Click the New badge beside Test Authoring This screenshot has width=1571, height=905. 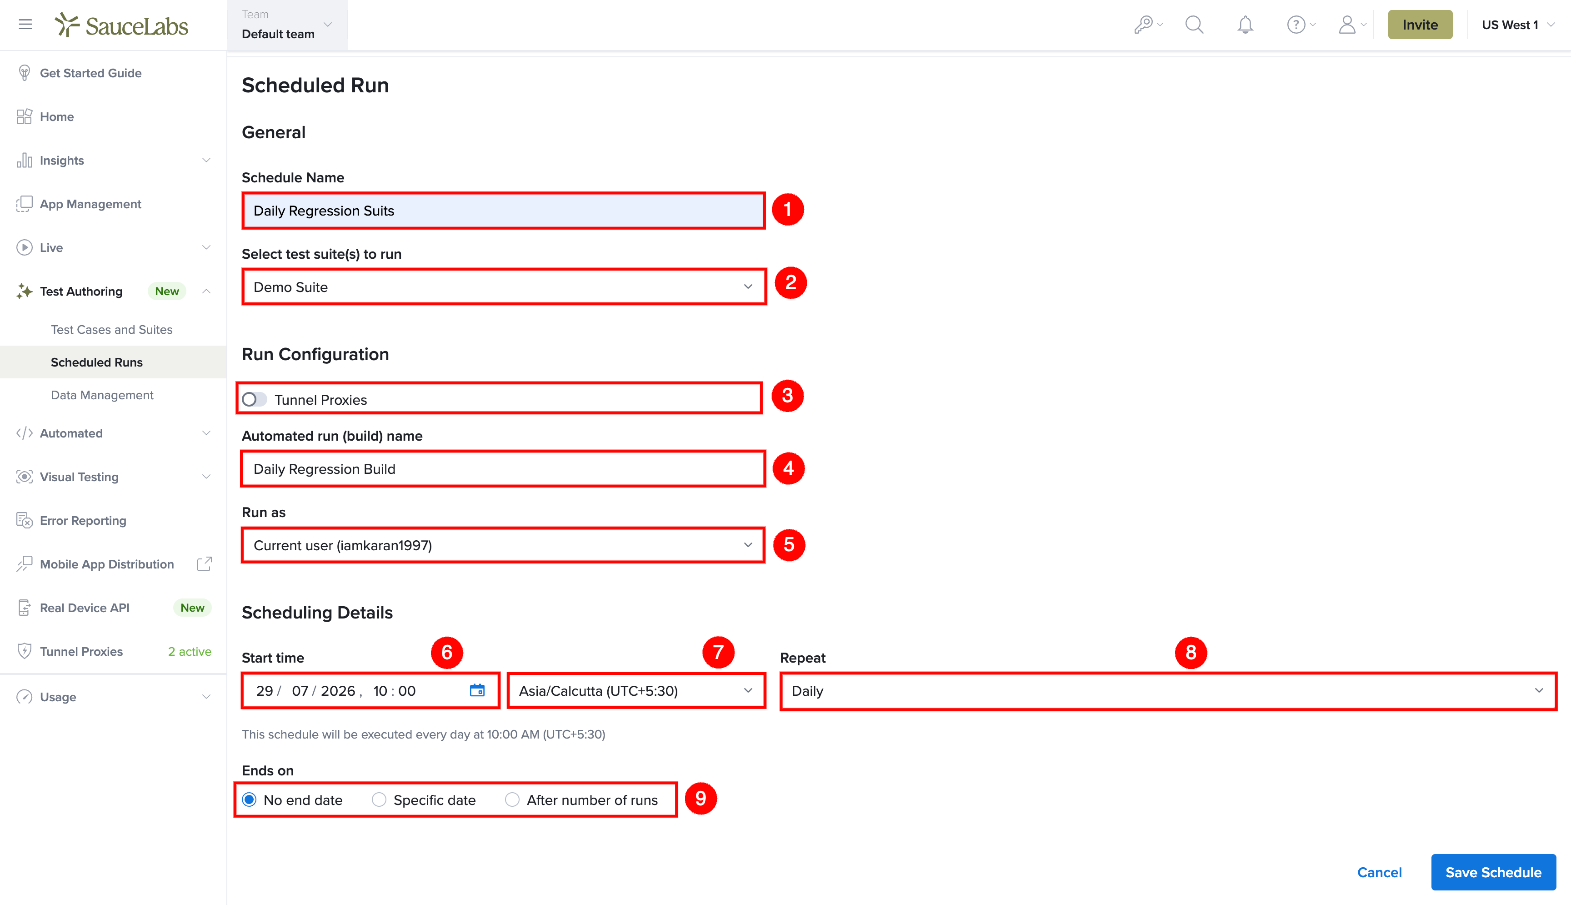pos(167,292)
